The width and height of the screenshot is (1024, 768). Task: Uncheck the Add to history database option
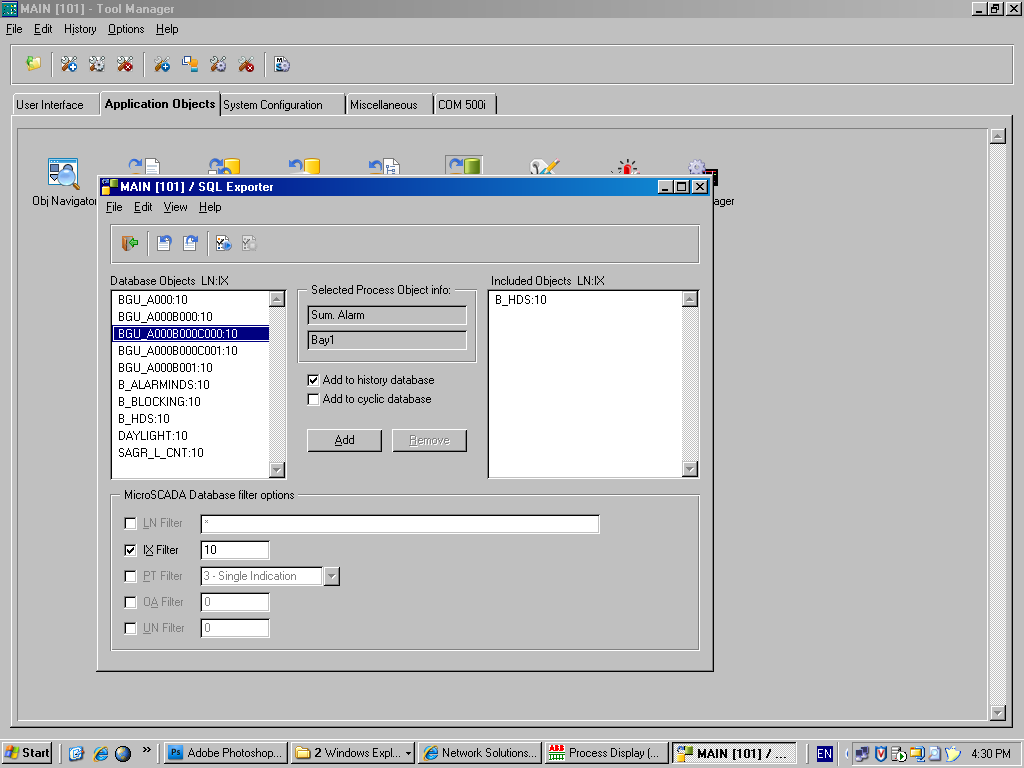pos(314,380)
